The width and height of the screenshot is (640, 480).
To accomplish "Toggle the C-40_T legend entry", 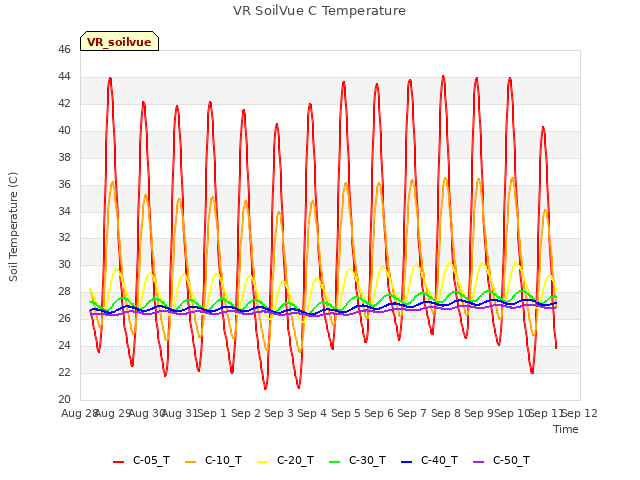I will pos(429,460).
